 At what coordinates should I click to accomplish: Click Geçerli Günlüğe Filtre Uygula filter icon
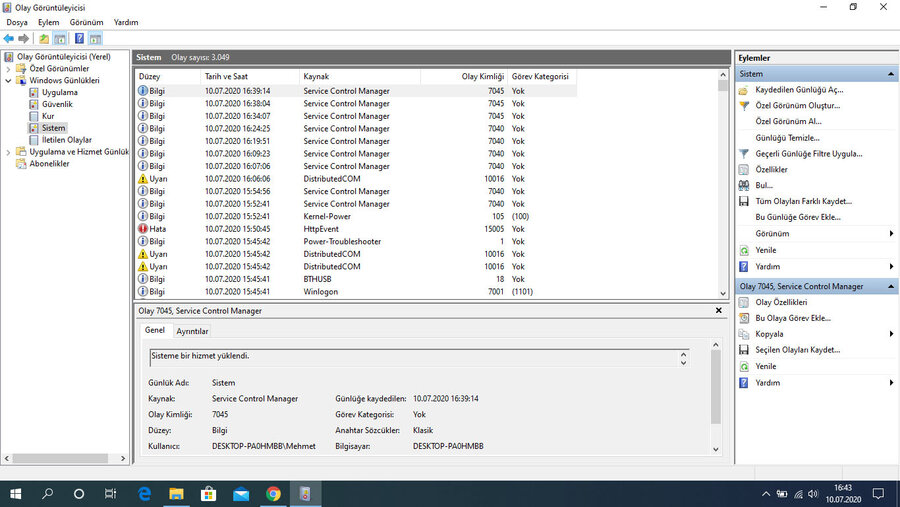coord(743,154)
